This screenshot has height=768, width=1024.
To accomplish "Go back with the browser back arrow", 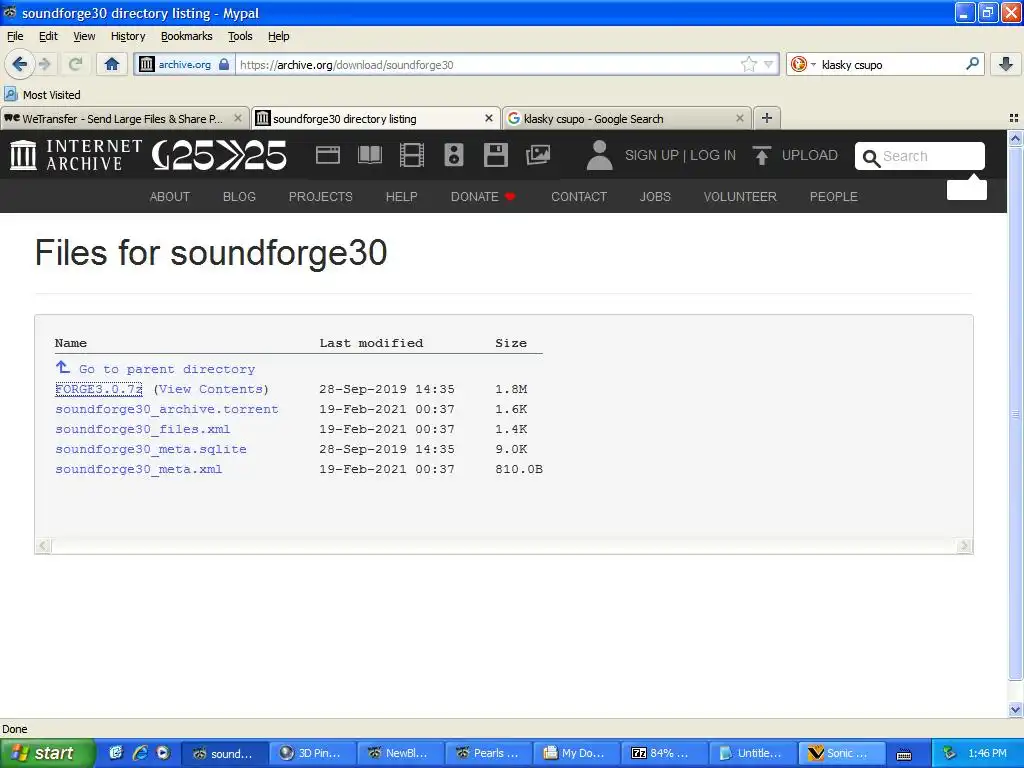I will click(20, 64).
